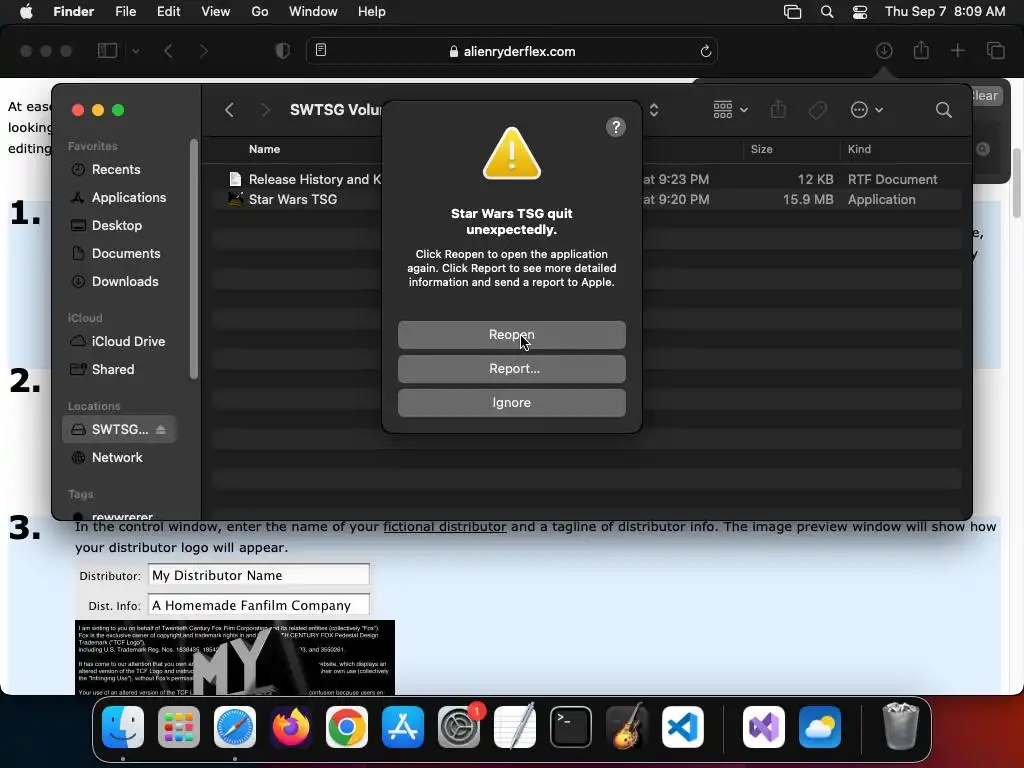Select Desktop in Finder sidebar

click(x=116, y=225)
